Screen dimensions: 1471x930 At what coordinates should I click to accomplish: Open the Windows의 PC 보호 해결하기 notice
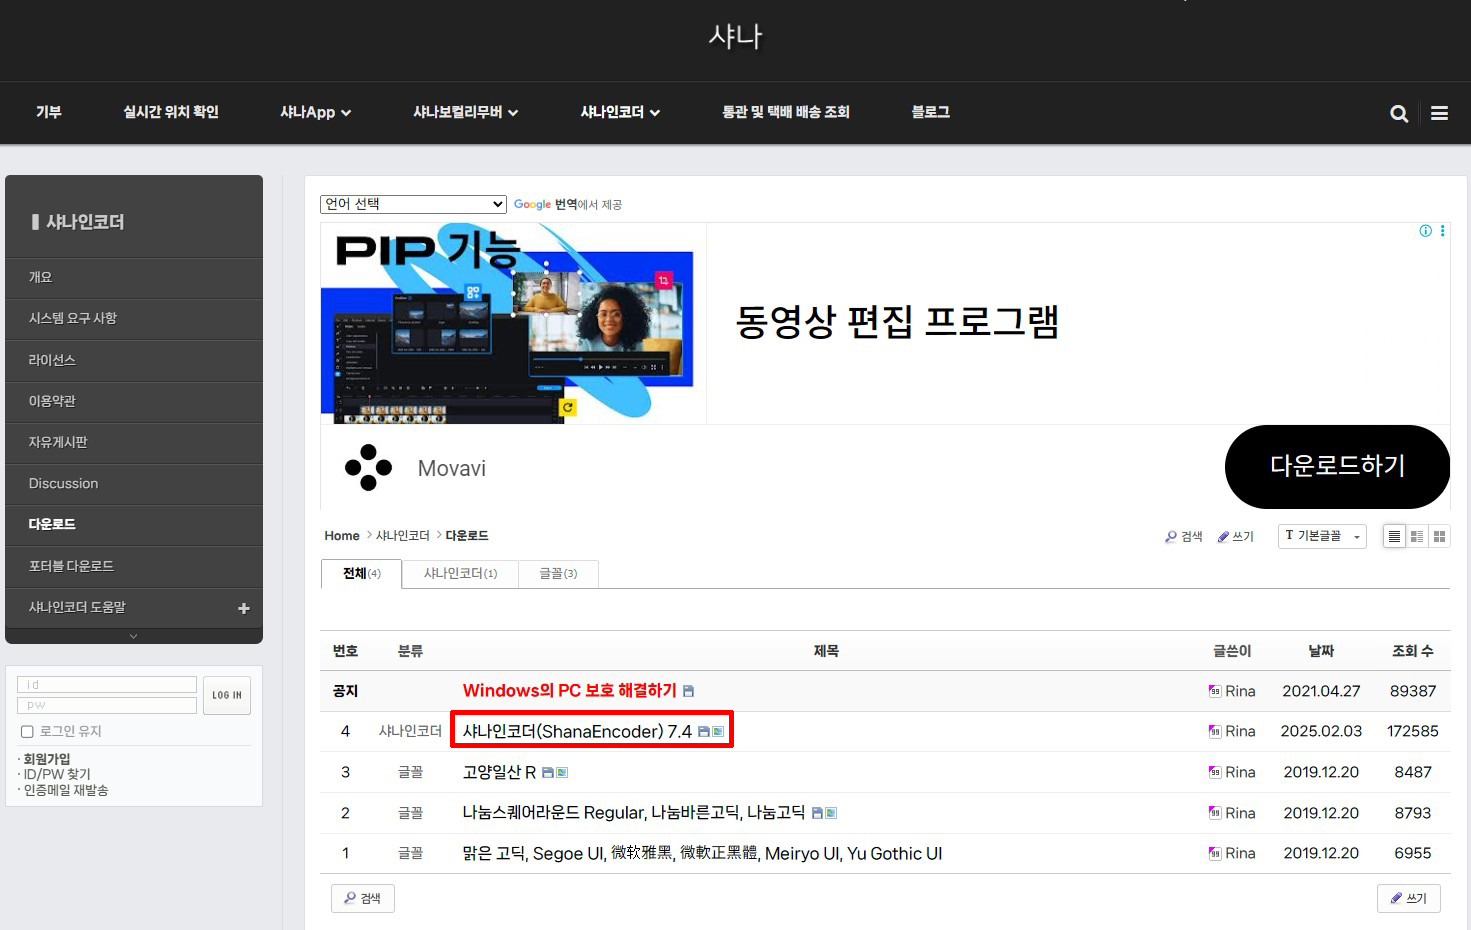point(570,691)
